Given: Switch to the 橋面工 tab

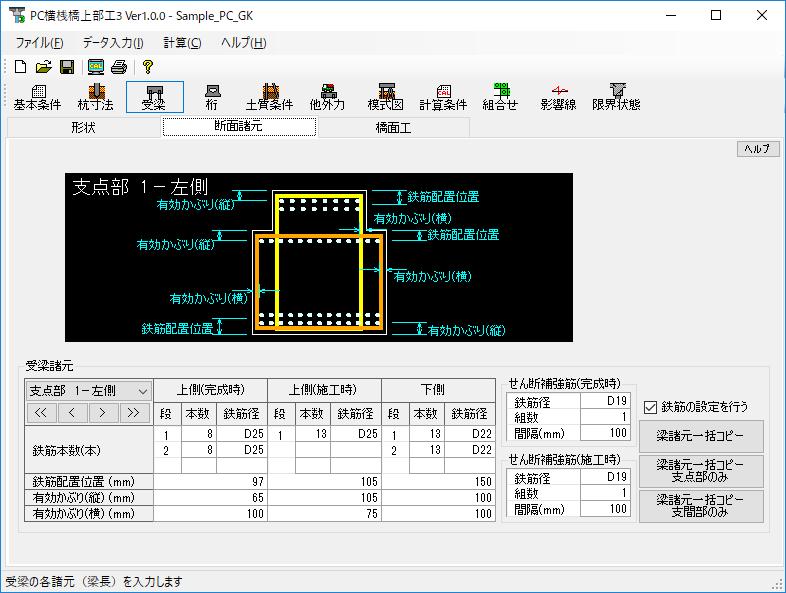Looking at the screenshot, I should (x=394, y=127).
